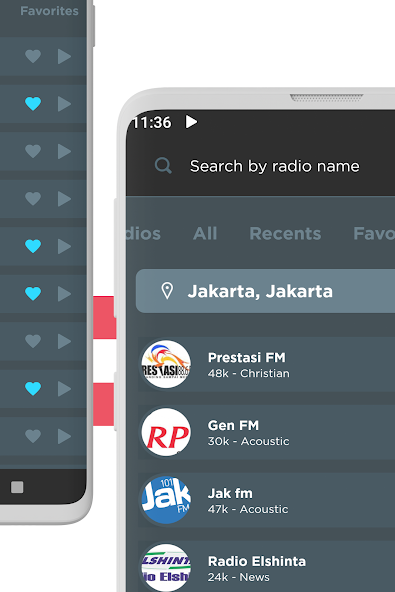
Task: Click the play indicator in the status bar
Action: click(191, 122)
